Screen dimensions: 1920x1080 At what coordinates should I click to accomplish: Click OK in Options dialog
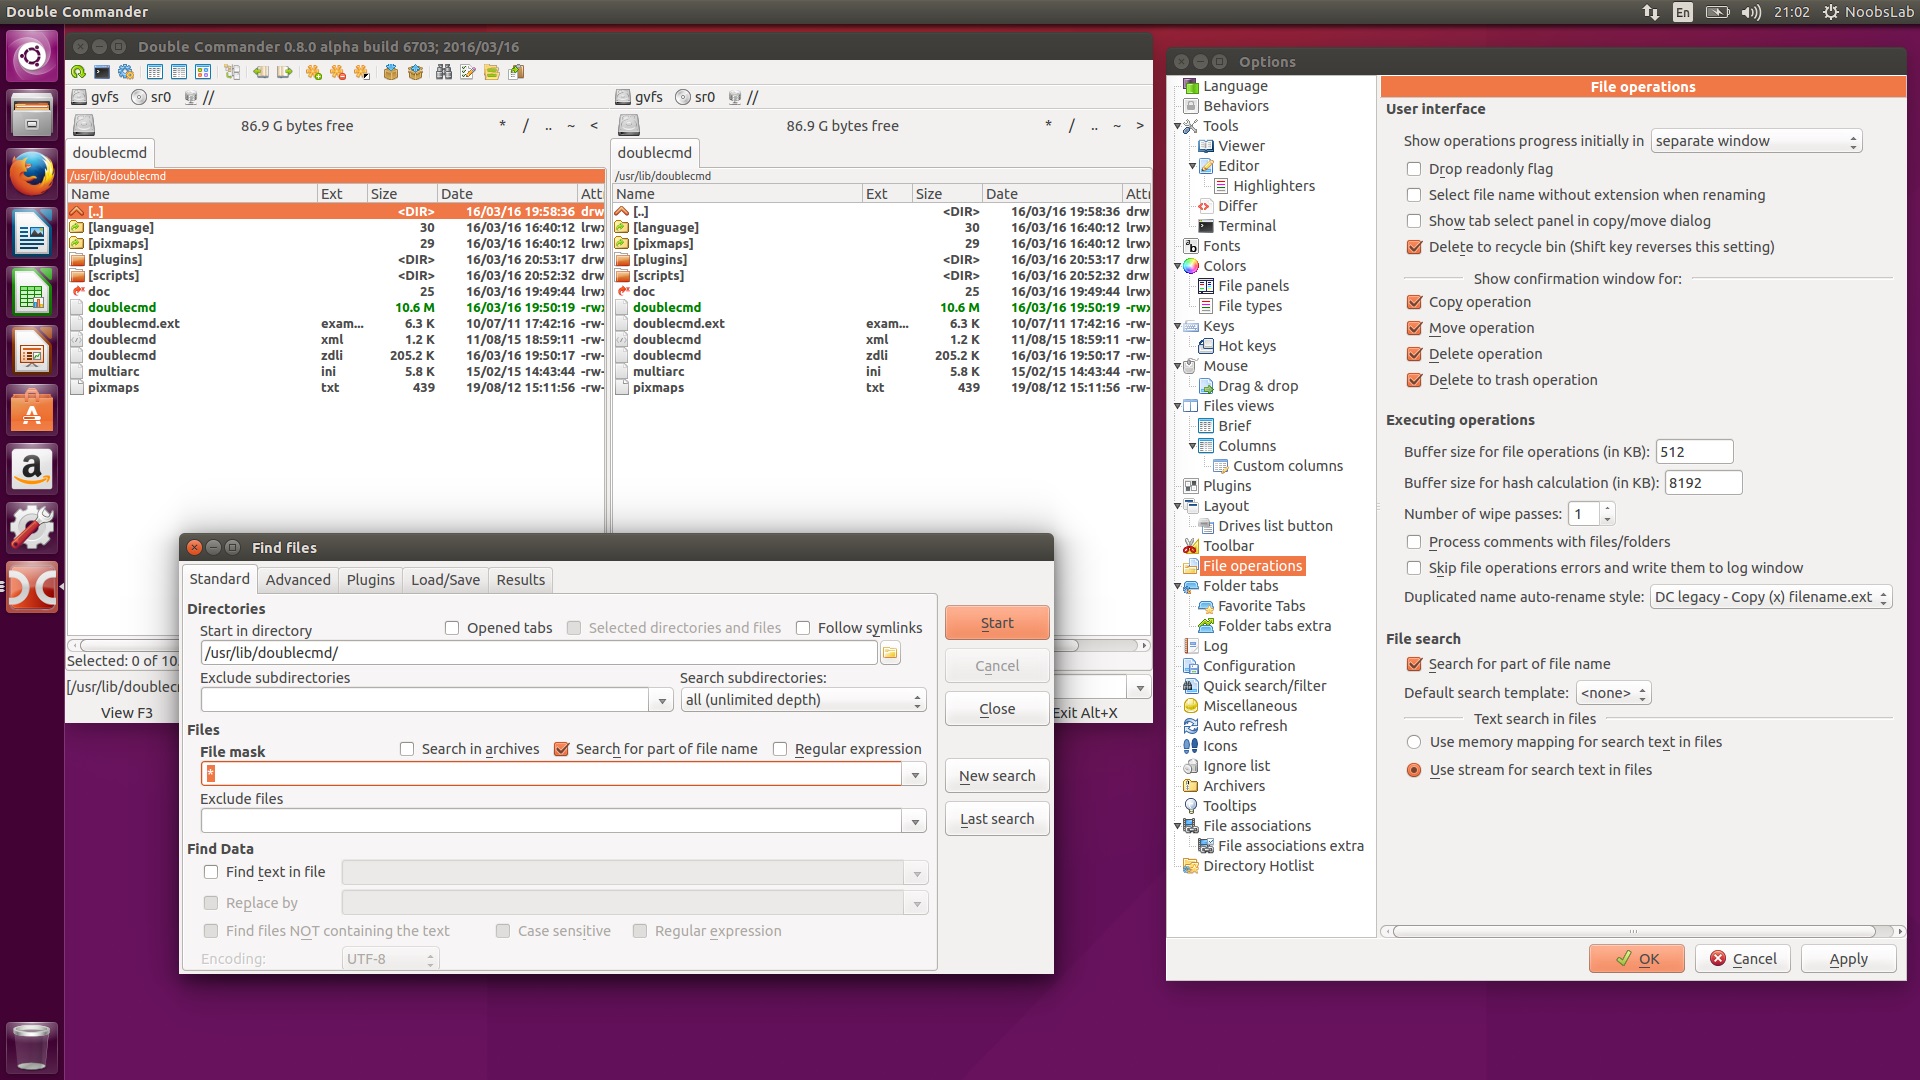point(1637,959)
